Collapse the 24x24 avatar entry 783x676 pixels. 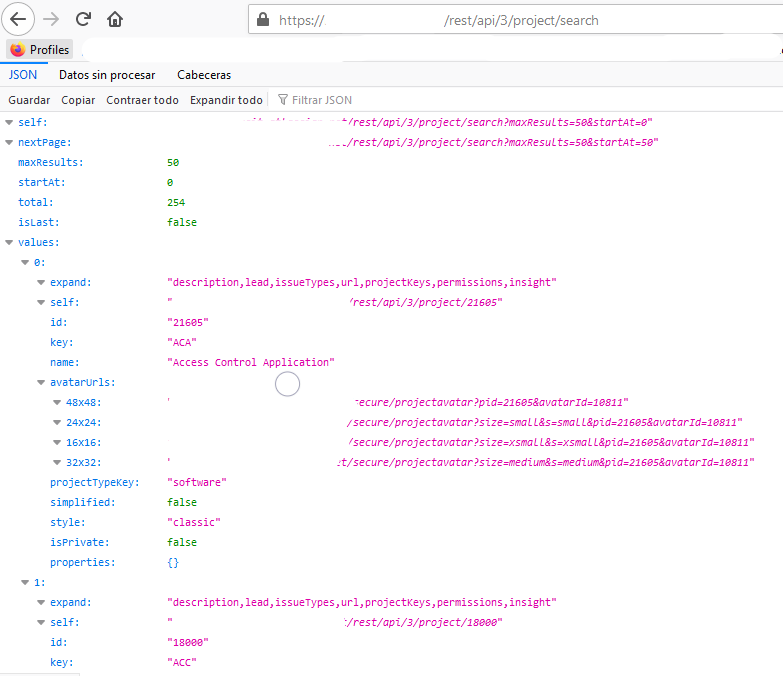pyautogui.click(x=57, y=422)
